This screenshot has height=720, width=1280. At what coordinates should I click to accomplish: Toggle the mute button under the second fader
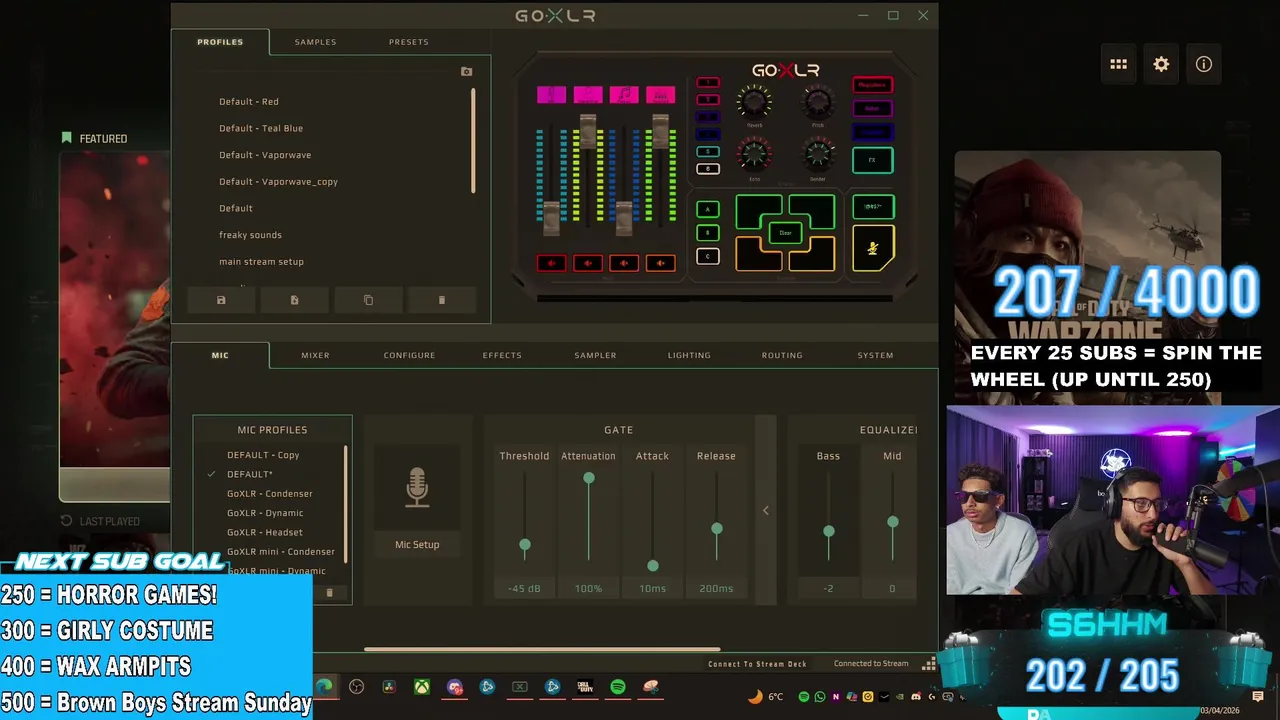(x=588, y=263)
